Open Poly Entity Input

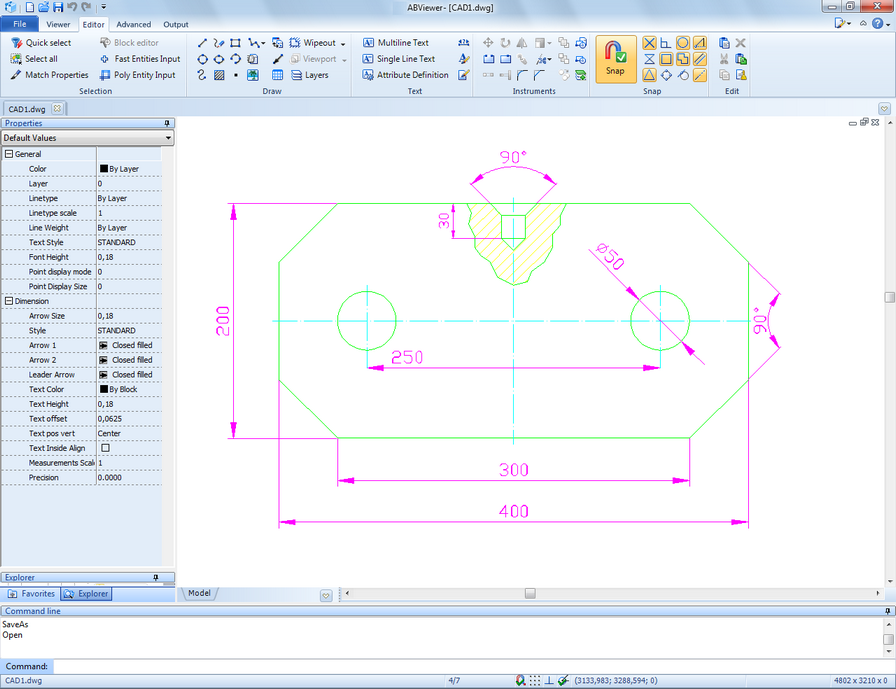138,75
